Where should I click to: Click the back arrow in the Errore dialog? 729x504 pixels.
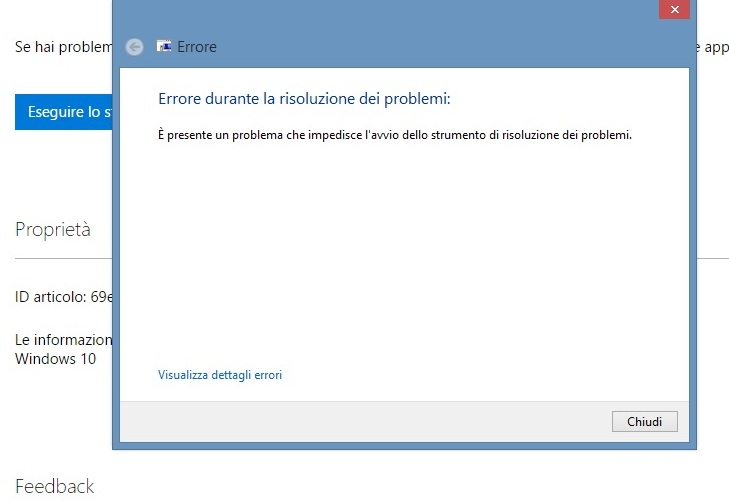(134, 47)
